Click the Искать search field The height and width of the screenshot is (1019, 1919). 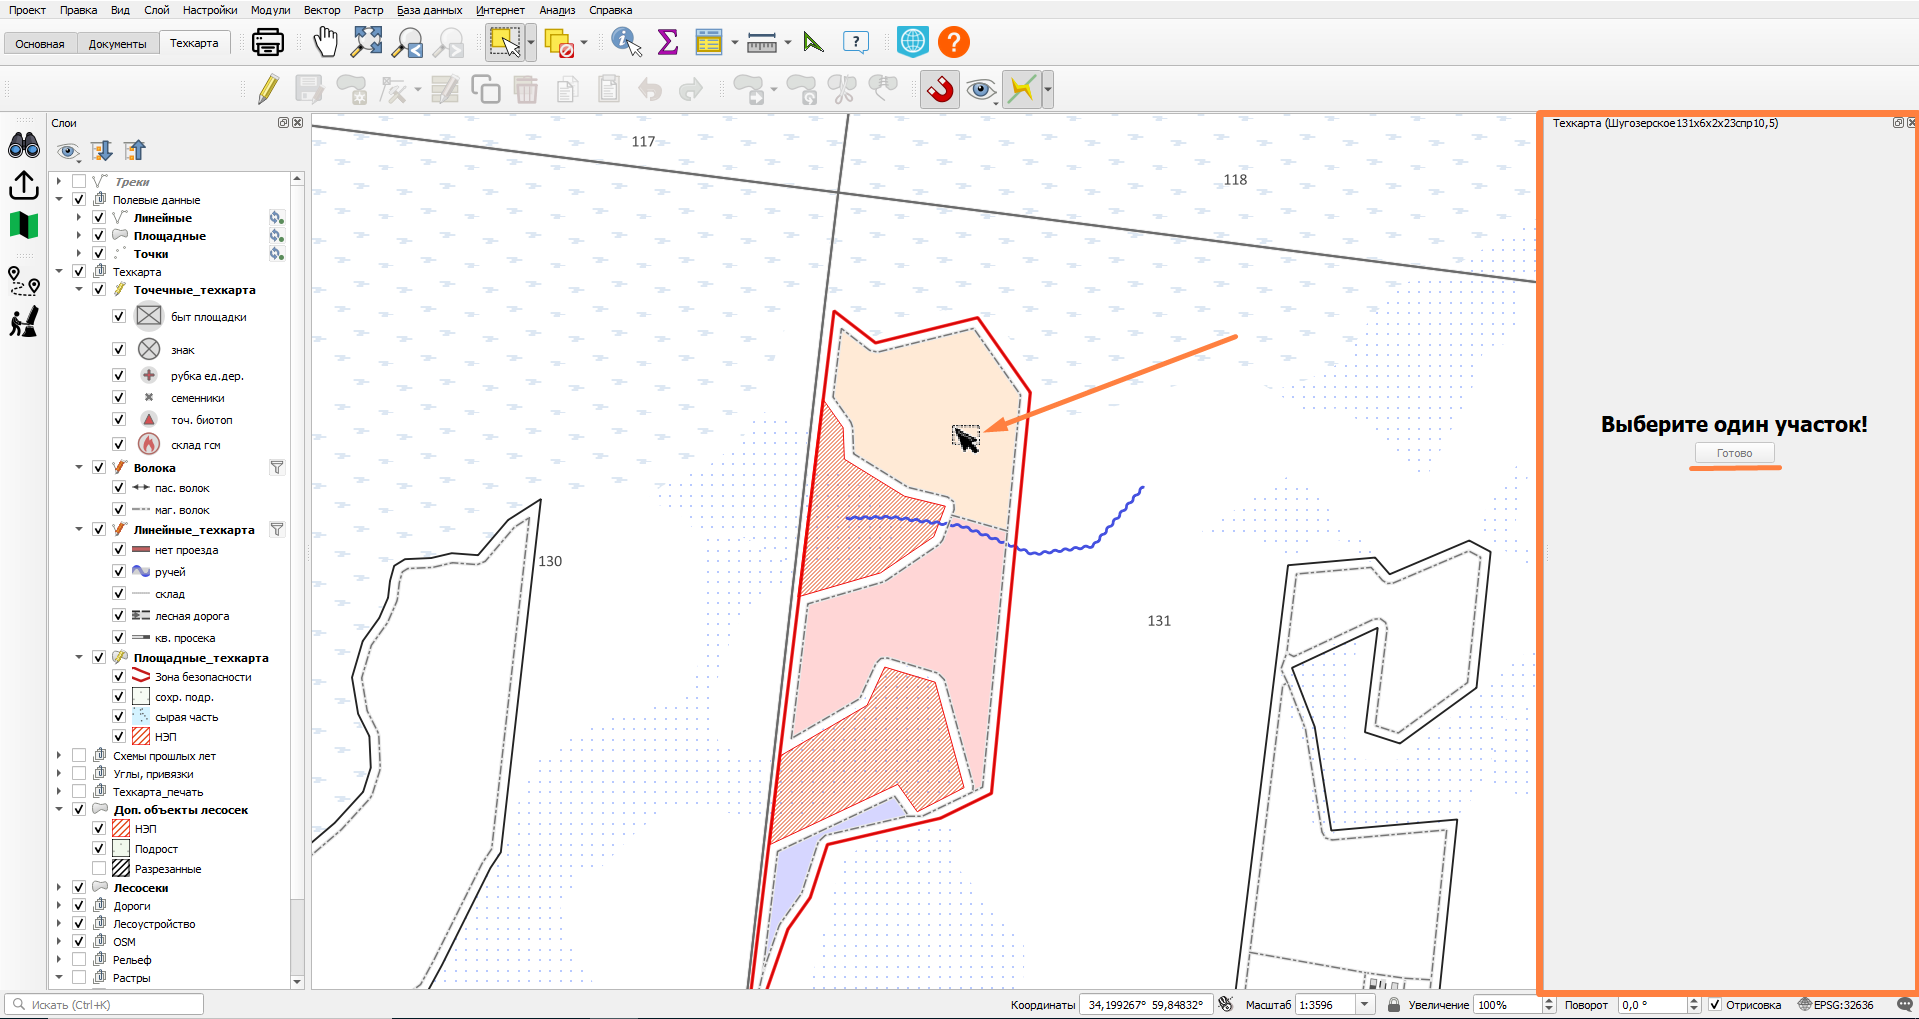[105, 1005]
